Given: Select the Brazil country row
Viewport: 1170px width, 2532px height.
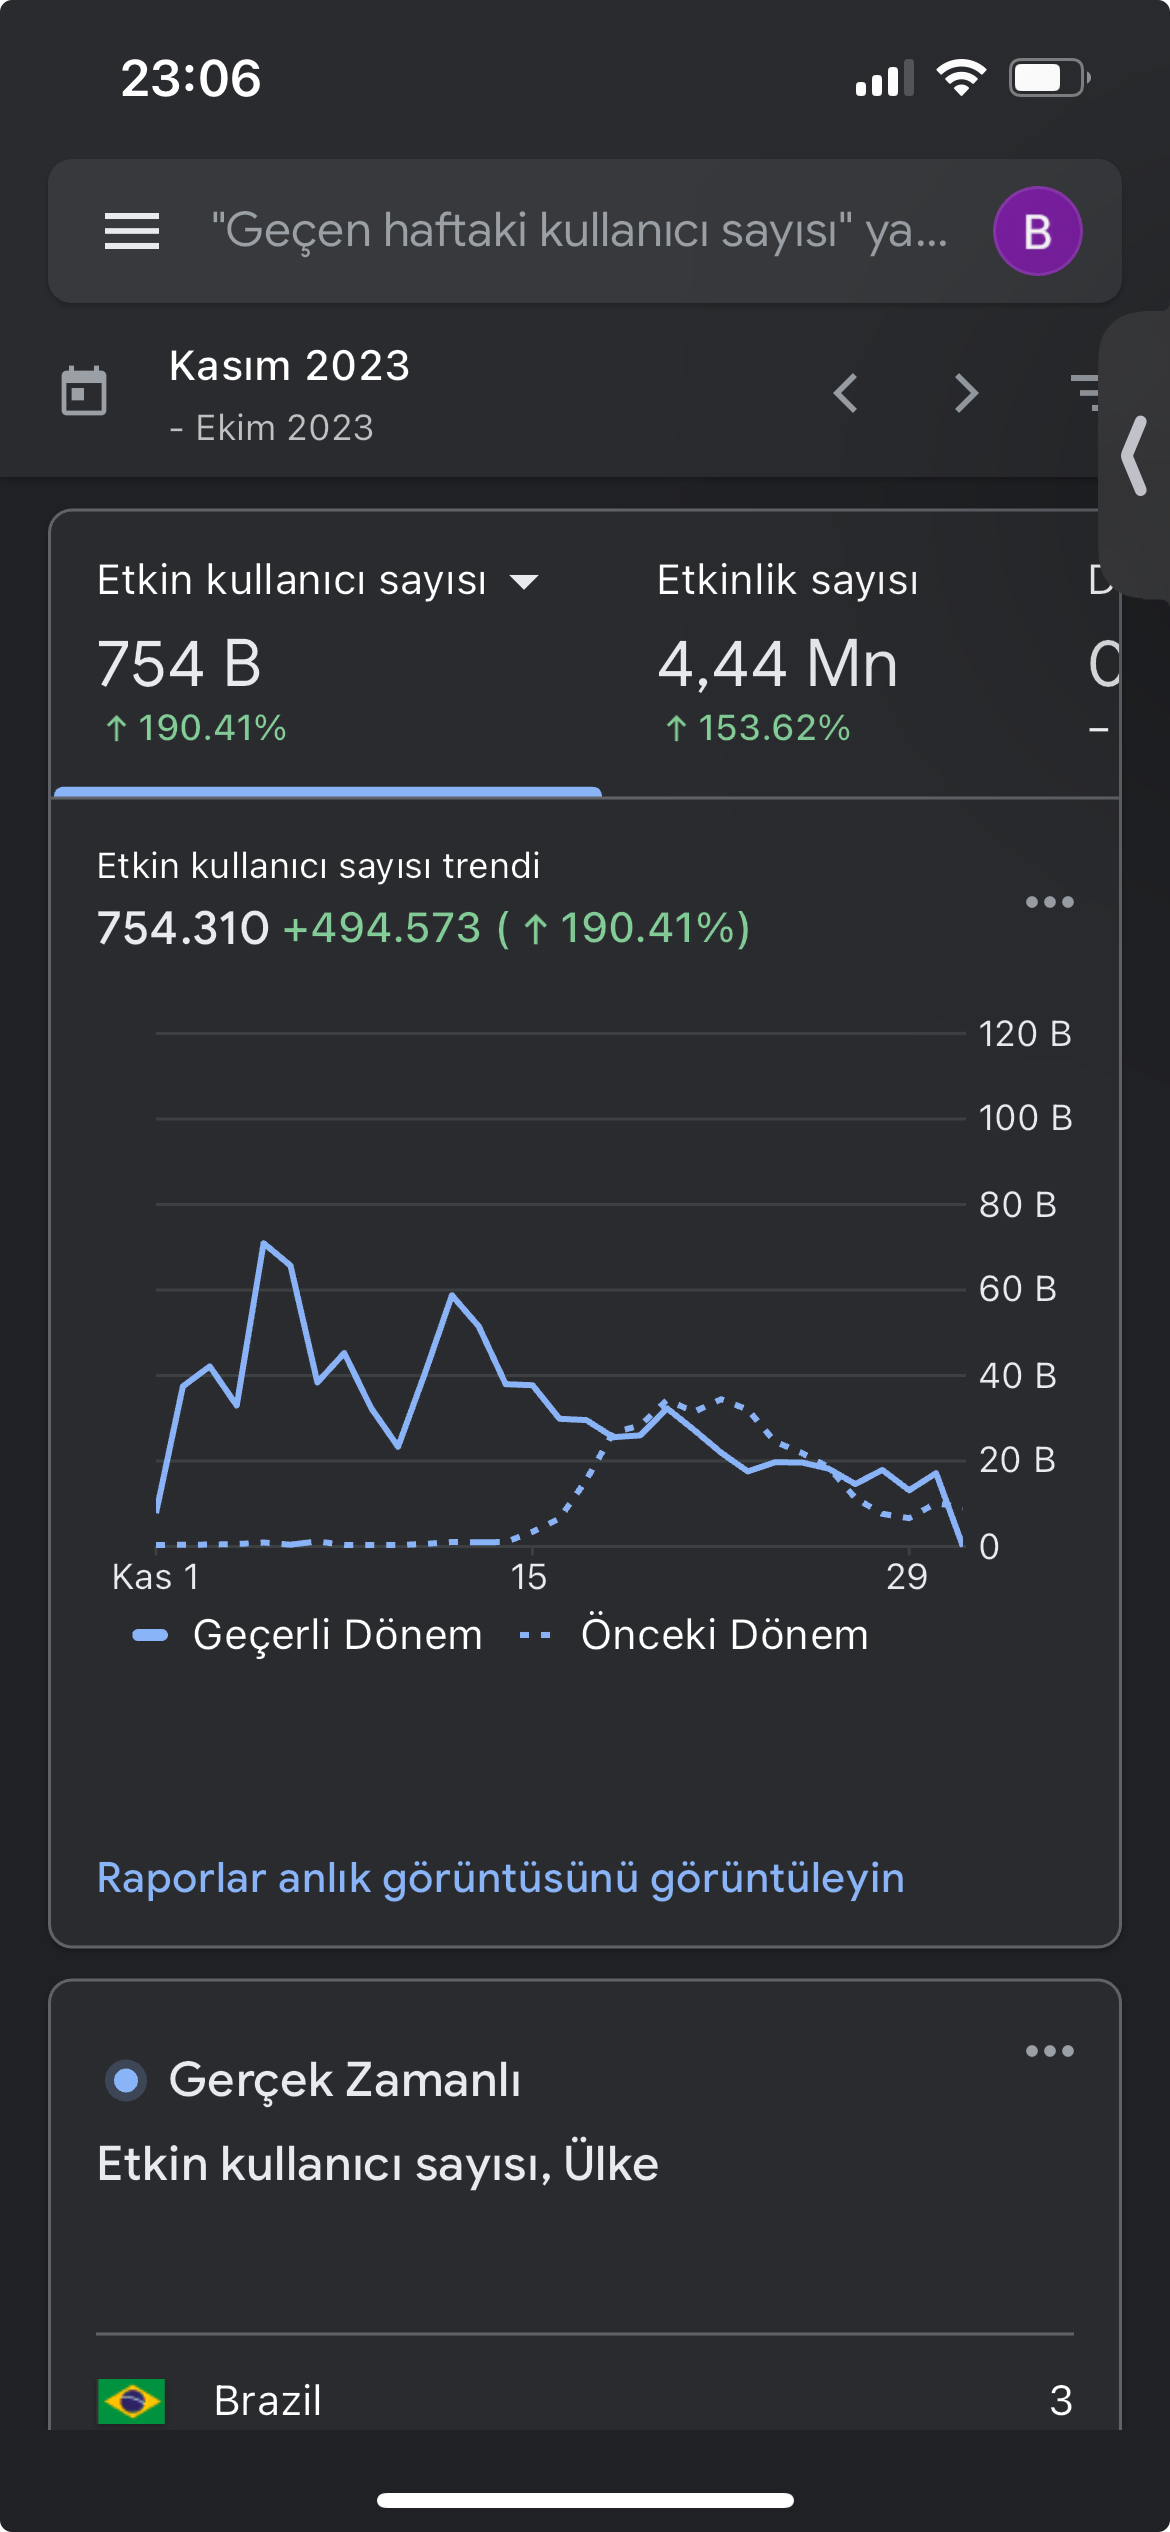Looking at the screenshot, I should tap(585, 2400).
